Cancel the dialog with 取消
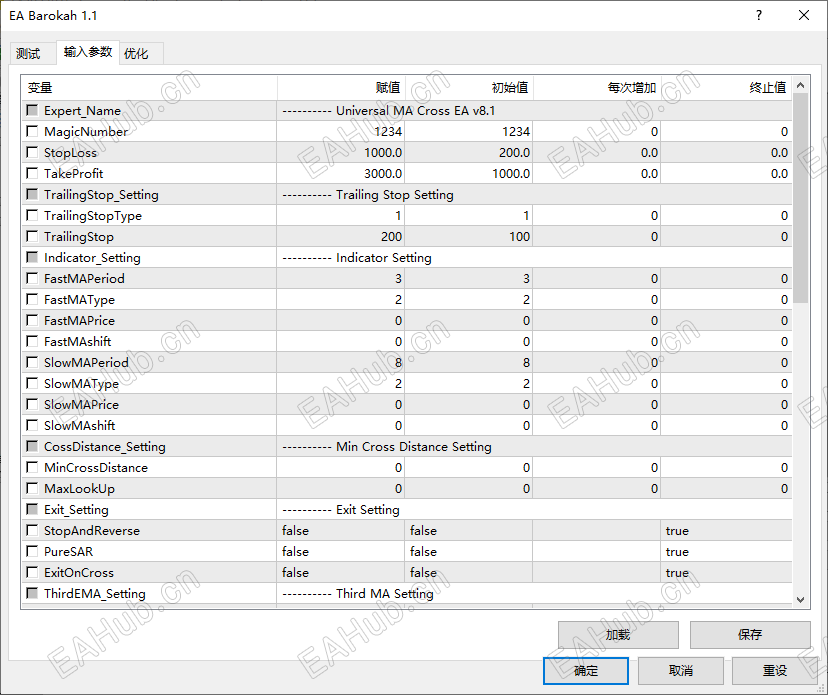The image size is (828, 695). point(681,671)
